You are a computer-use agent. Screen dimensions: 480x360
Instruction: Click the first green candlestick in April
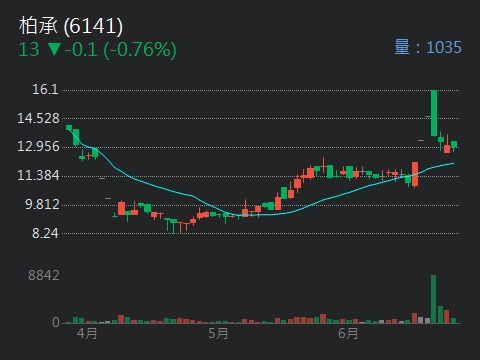coord(69,127)
